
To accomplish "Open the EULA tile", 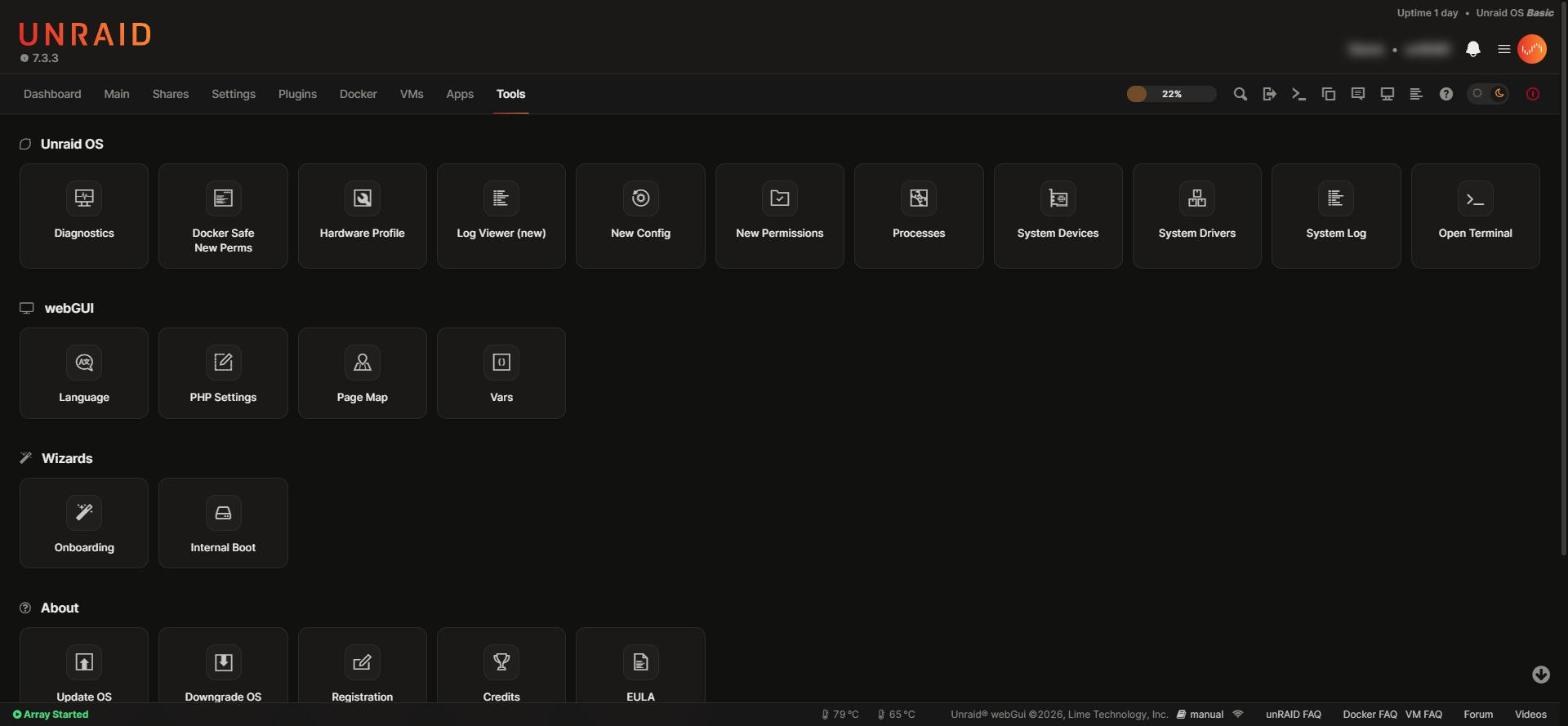I will coord(640,666).
